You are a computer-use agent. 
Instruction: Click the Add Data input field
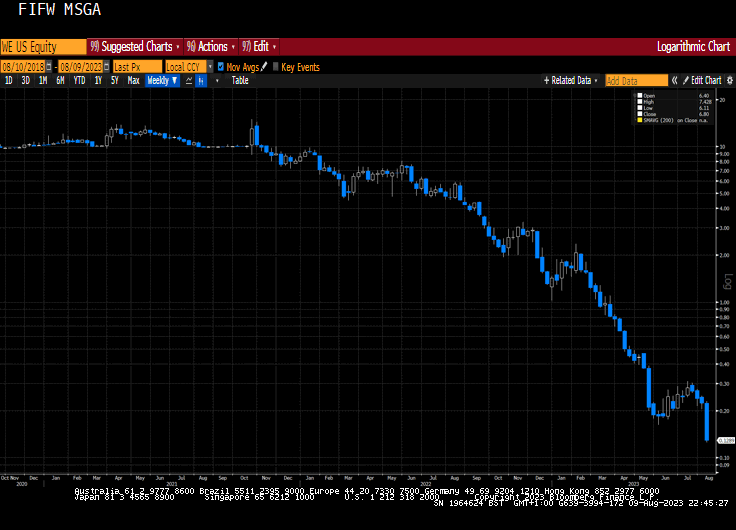click(636, 80)
